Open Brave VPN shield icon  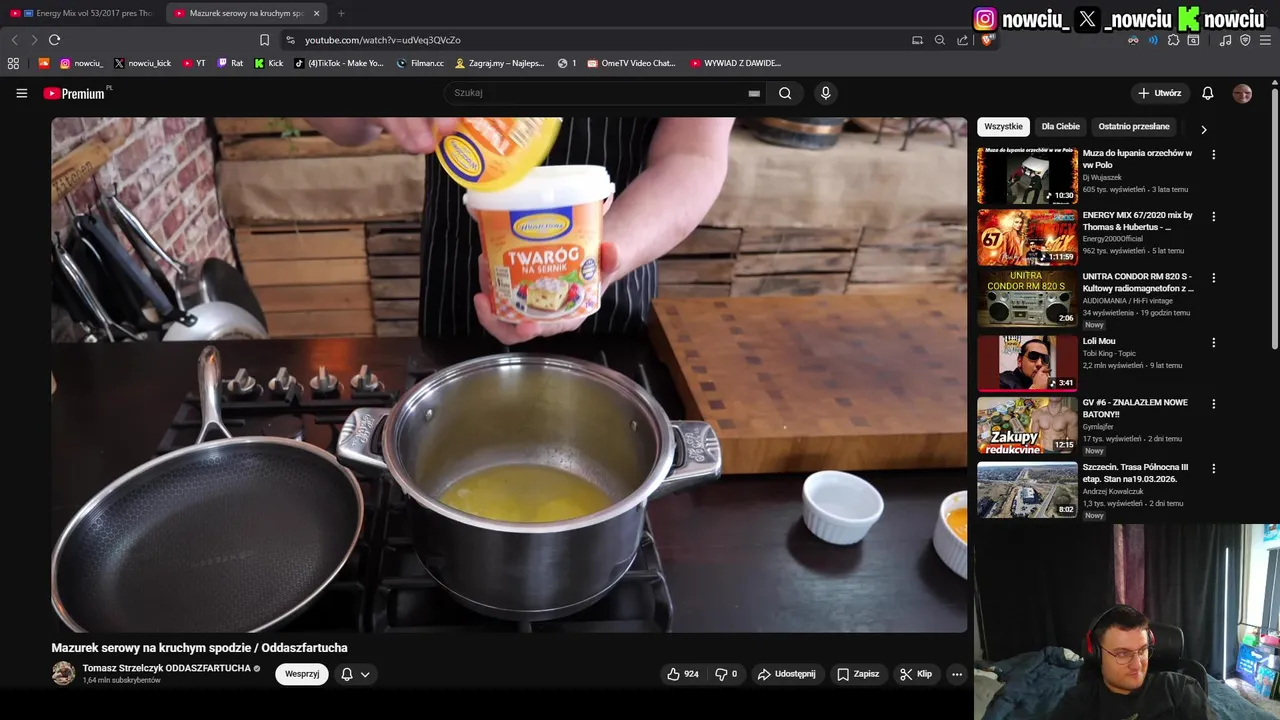click(1245, 40)
